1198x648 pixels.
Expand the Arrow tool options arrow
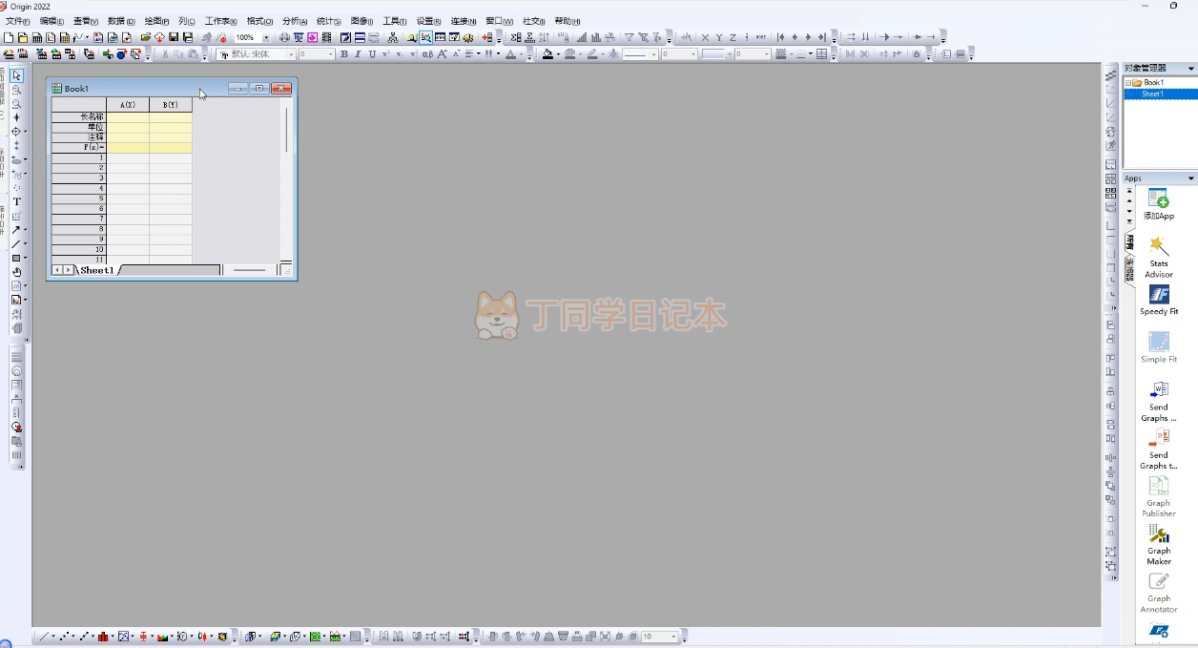(25, 229)
